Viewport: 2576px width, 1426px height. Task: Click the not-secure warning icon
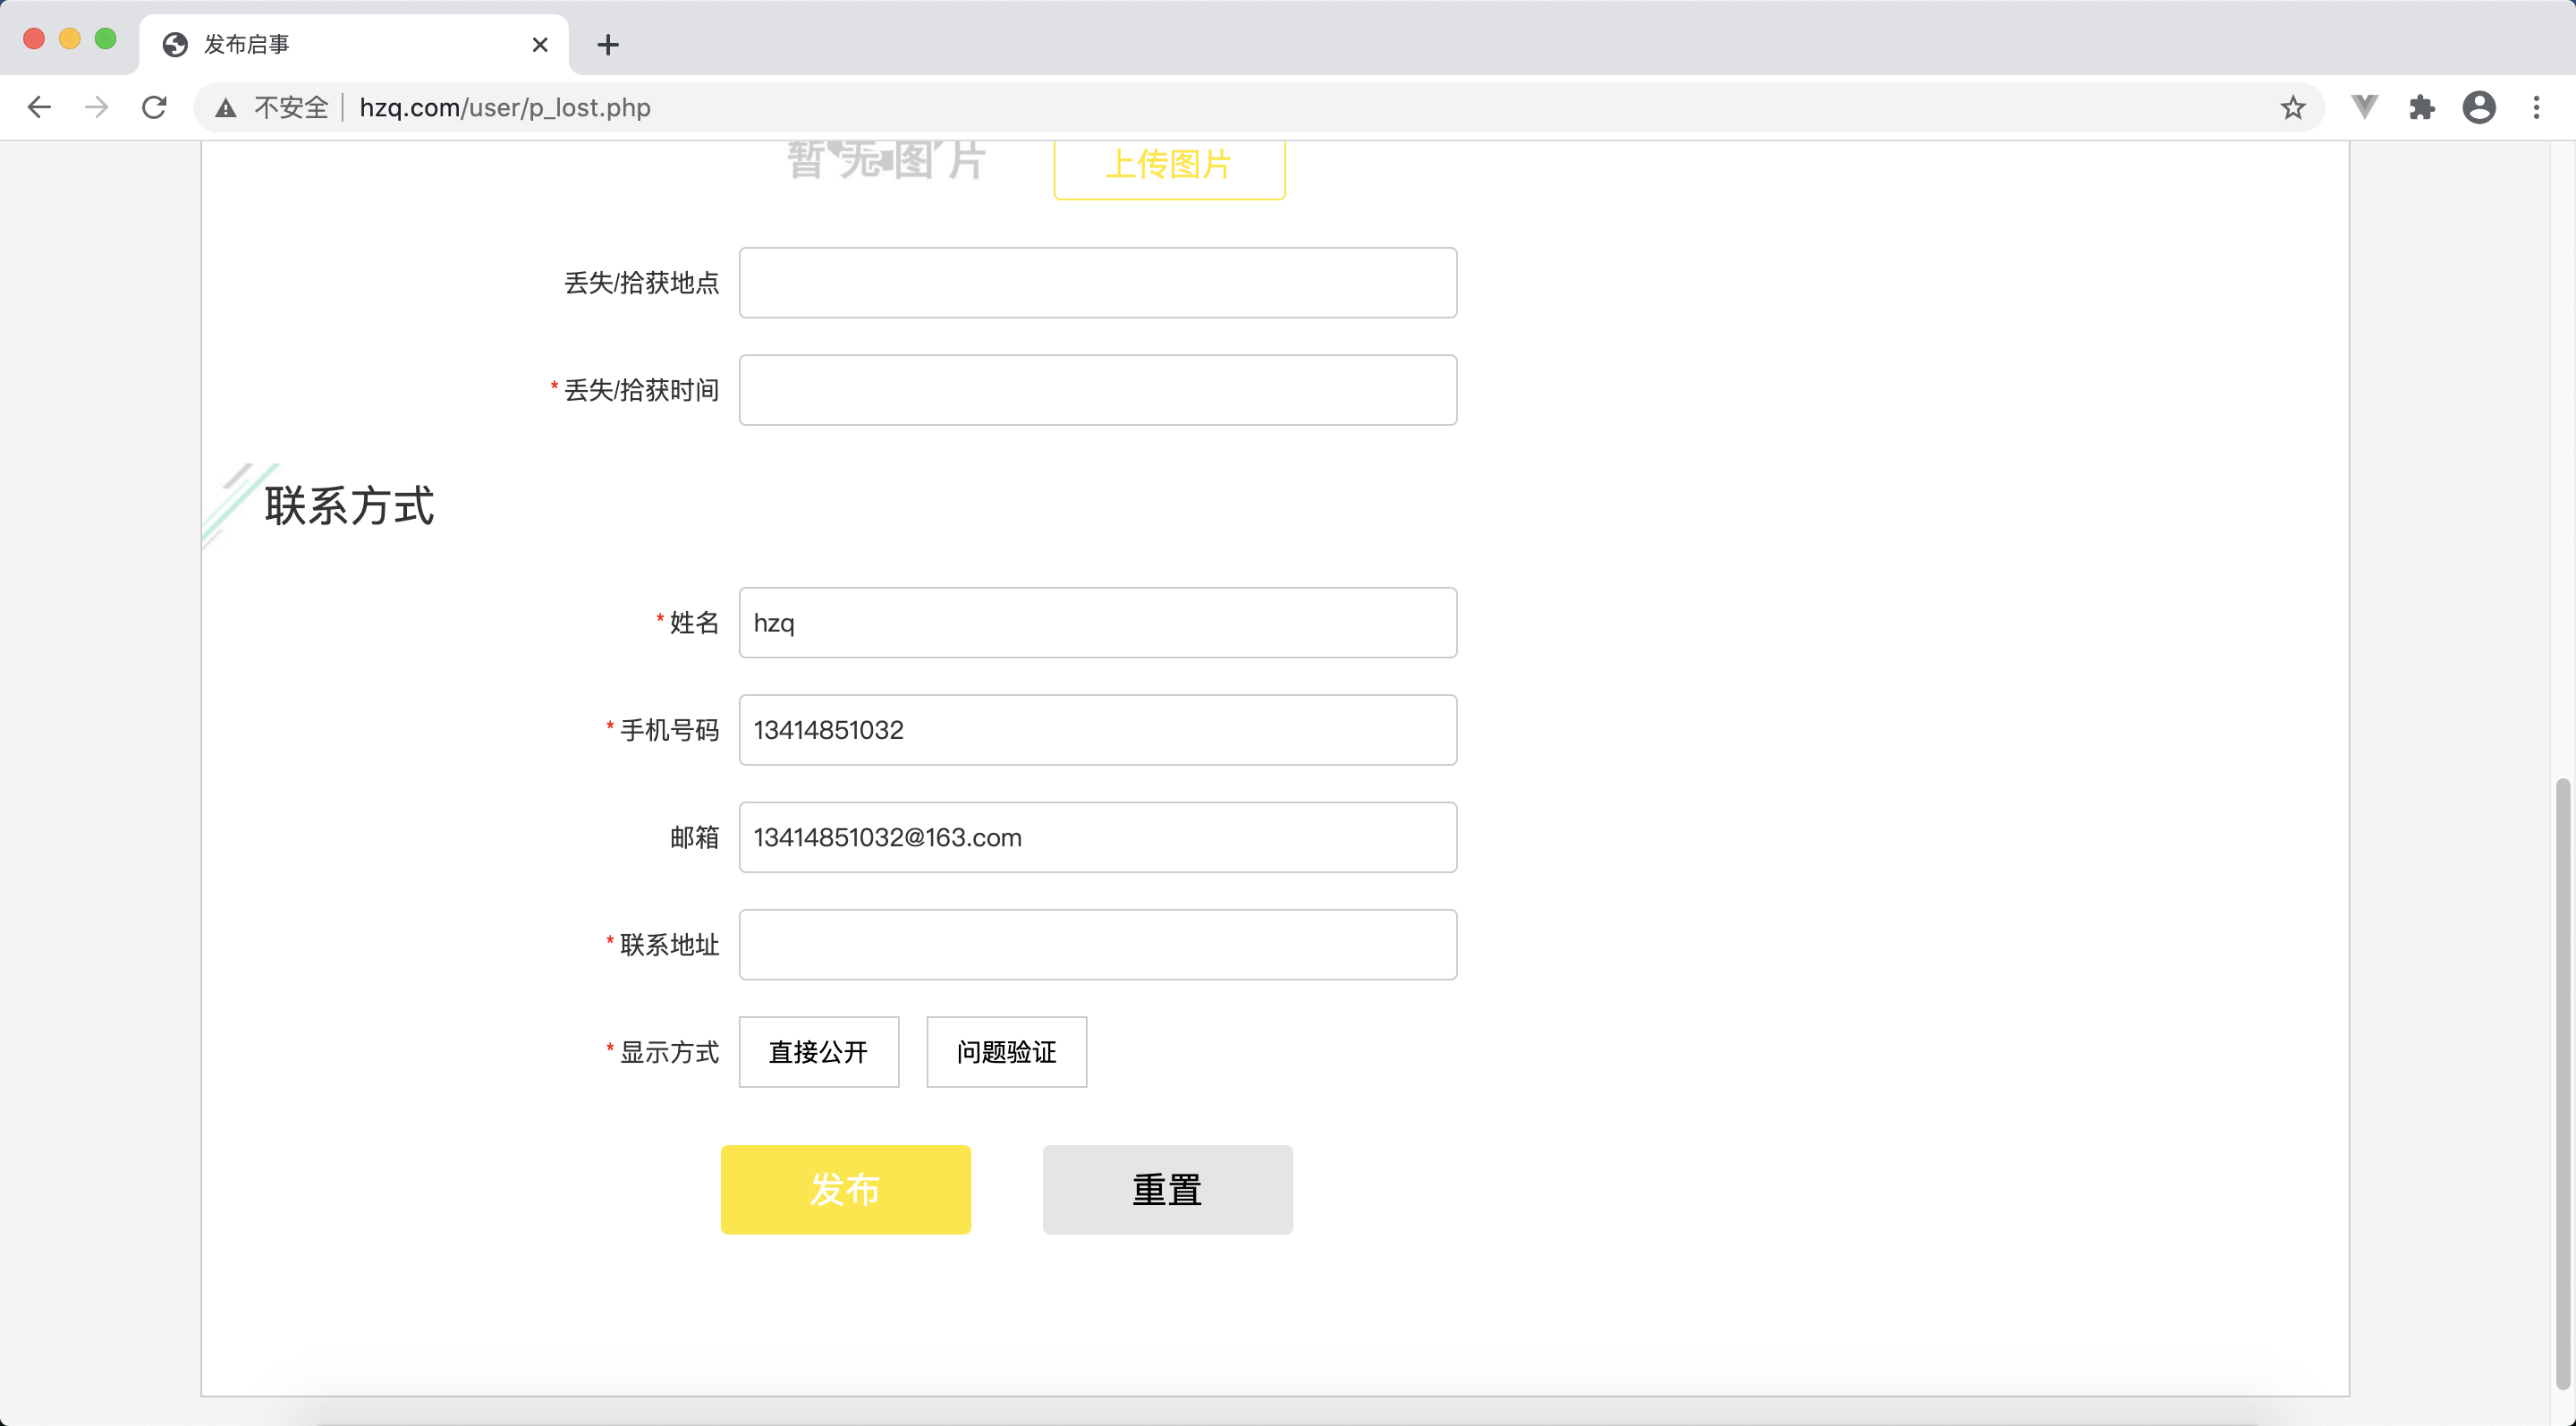coord(226,108)
